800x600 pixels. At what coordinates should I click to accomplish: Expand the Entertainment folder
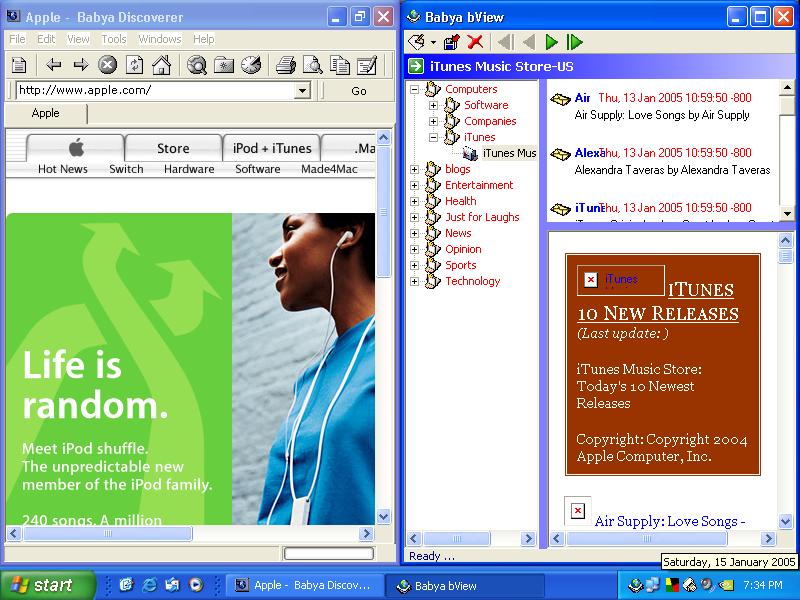pos(414,185)
